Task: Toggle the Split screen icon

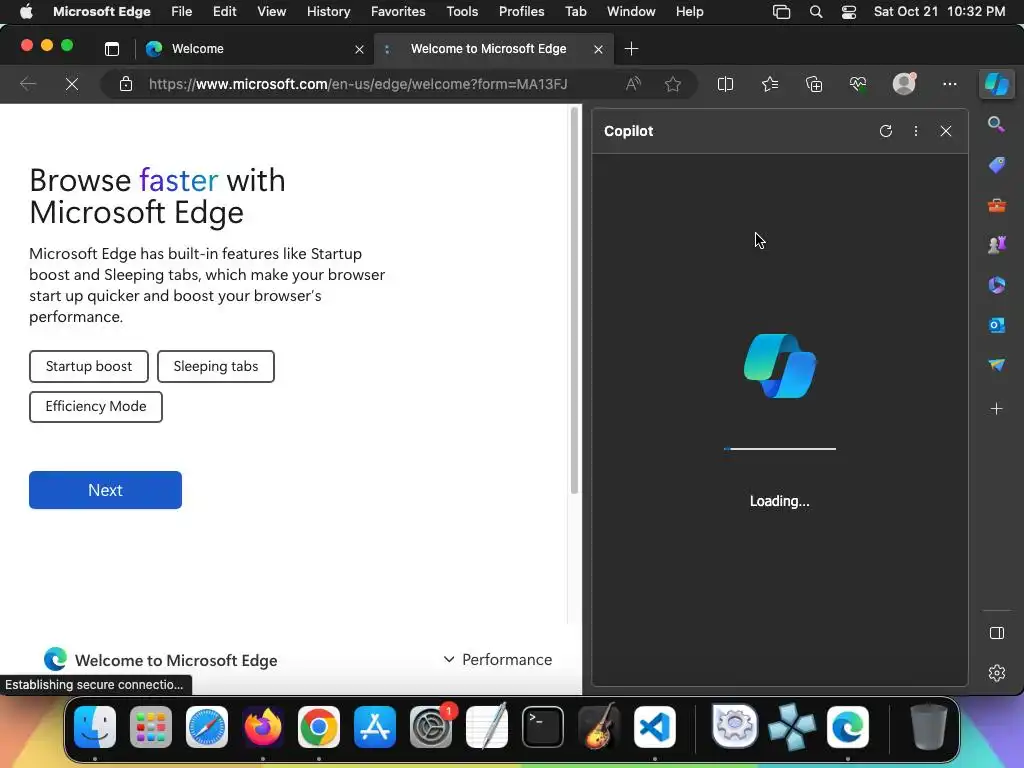Action: pos(725,84)
